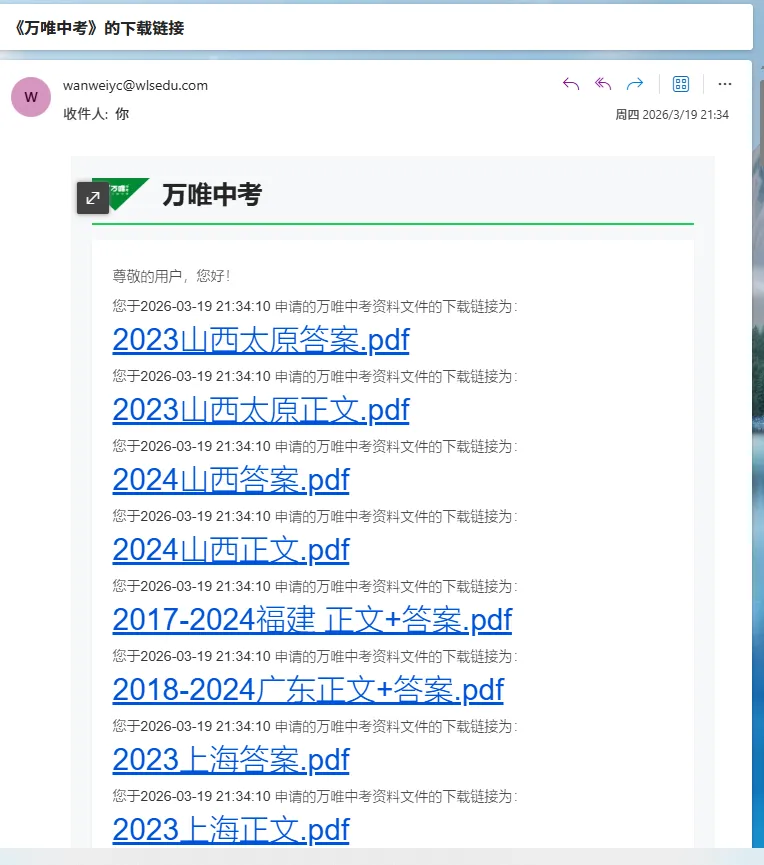Click the Reply All double-arrow icon
764x865 pixels.
(603, 84)
